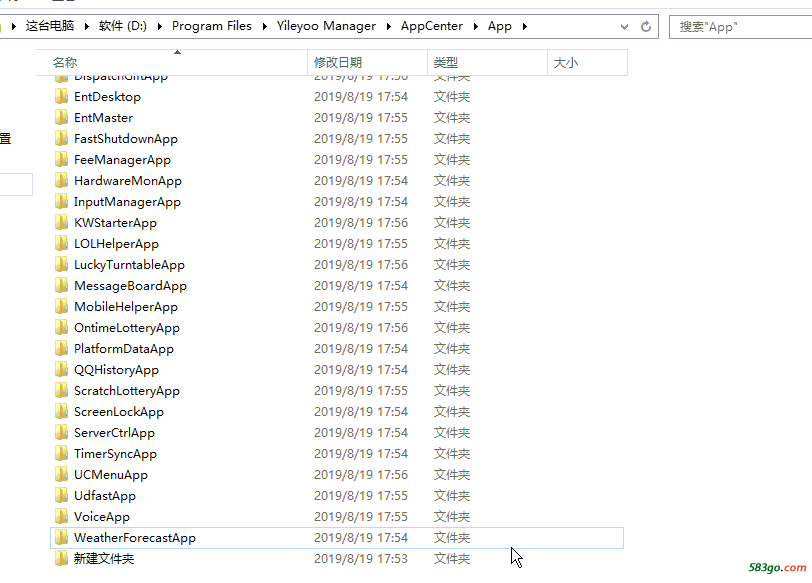The image size is (812, 583).
Task: Click the 类型 column header
Action: (445, 63)
